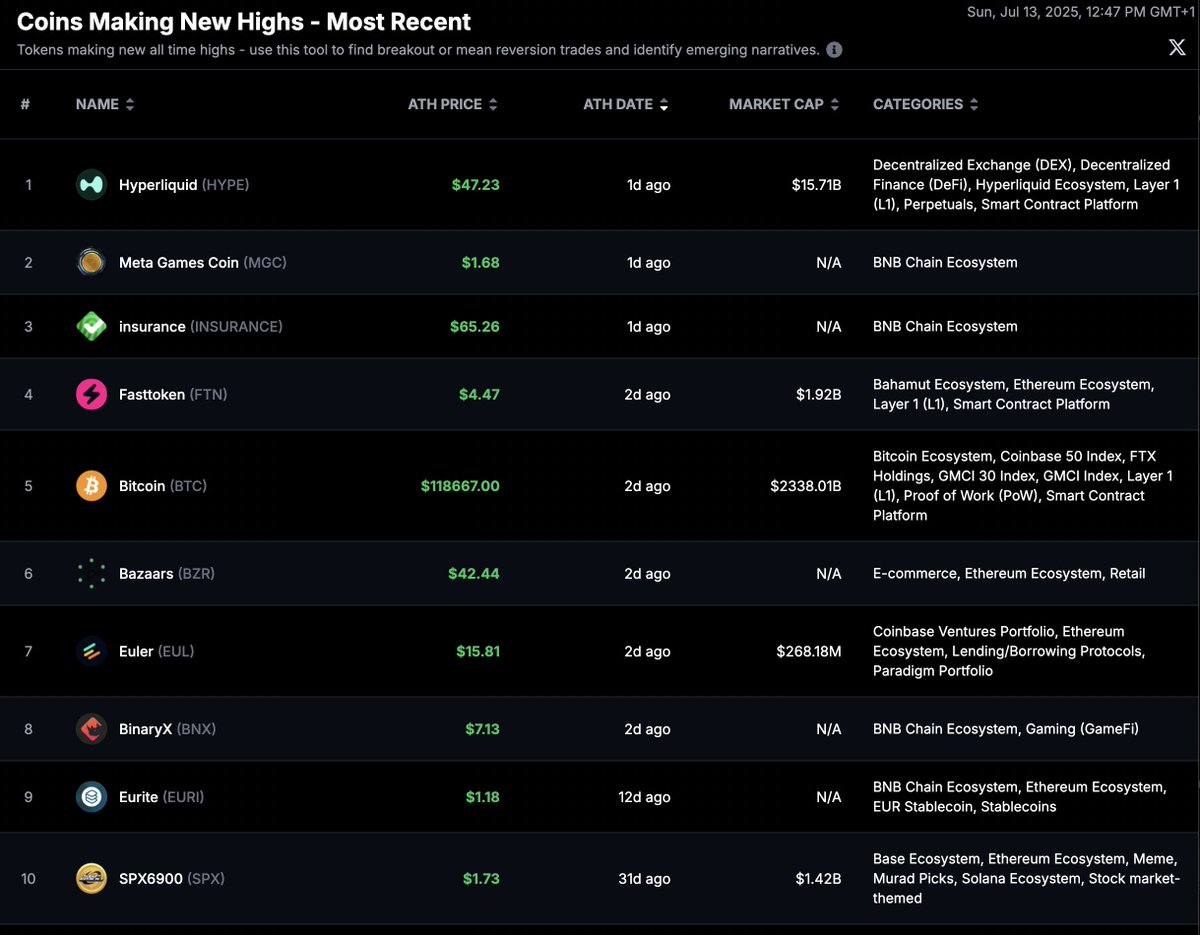Image resolution: width=1200 pixels, height=935 pixels.
Task: Click the Meta Games Coin logo
Action: (91, 263)
